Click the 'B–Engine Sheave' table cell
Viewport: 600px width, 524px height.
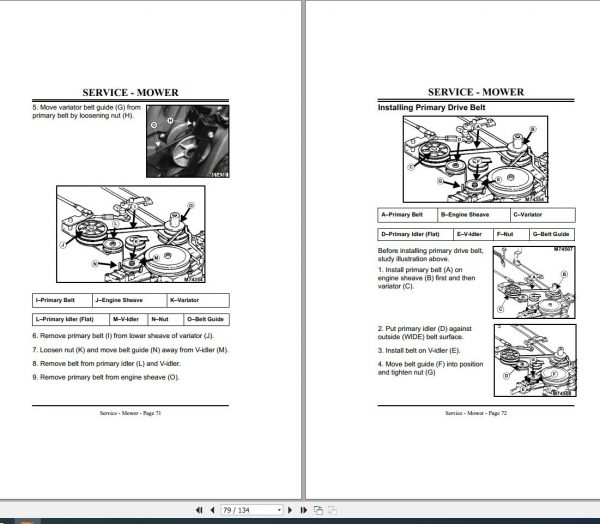click(474, 215)
